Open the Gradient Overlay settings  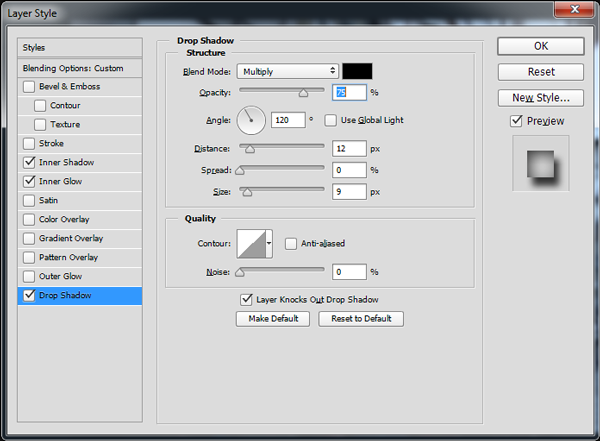[x=70, y=238]
